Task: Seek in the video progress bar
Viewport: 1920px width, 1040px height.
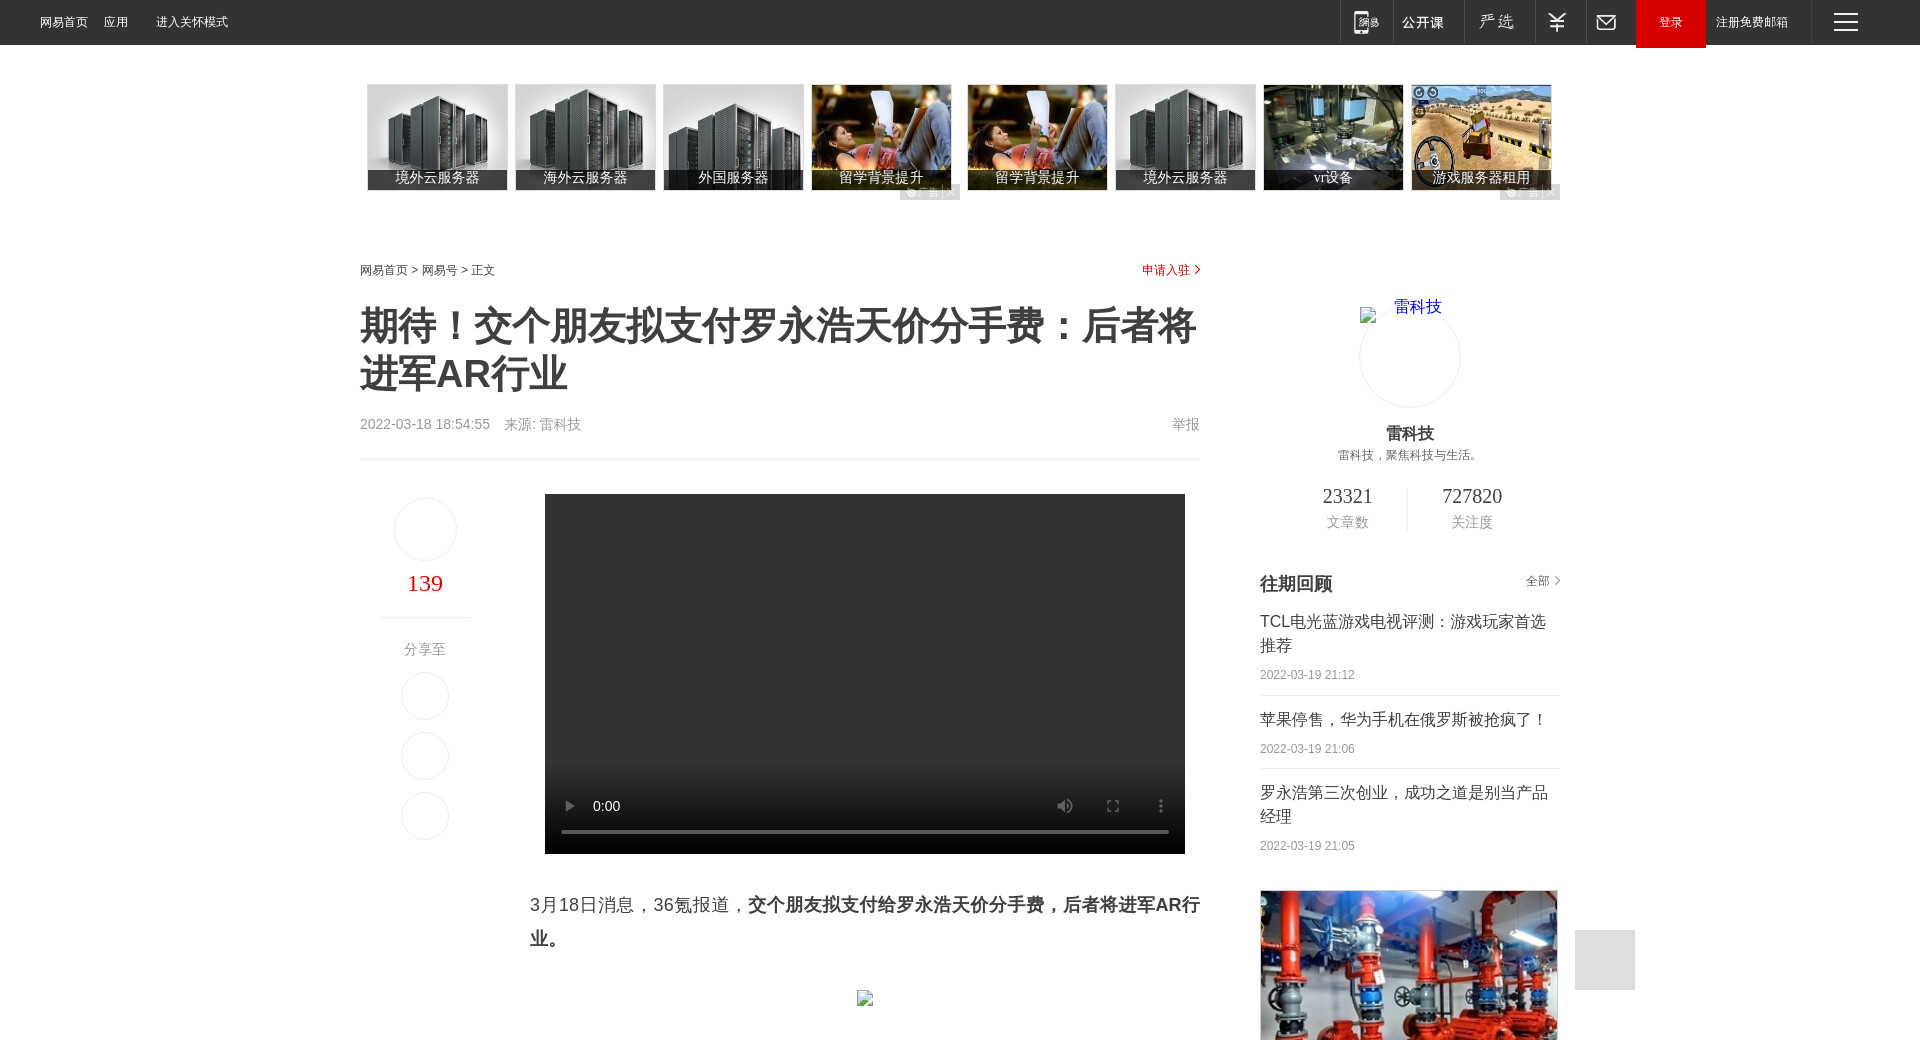Action: coord(864,832)
